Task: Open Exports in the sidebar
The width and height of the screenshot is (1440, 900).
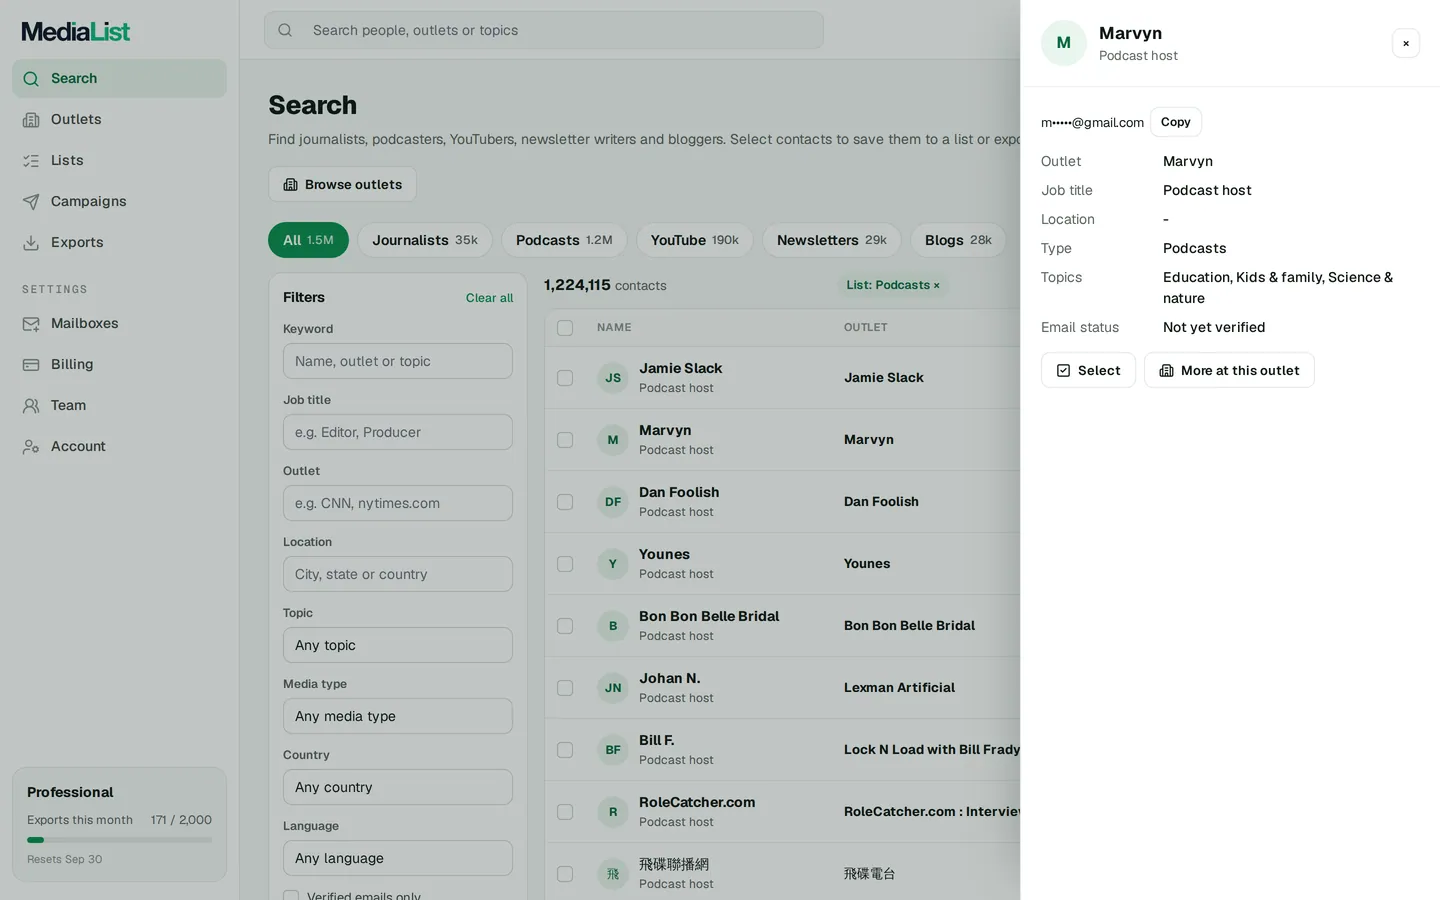Action: [119, 242]
